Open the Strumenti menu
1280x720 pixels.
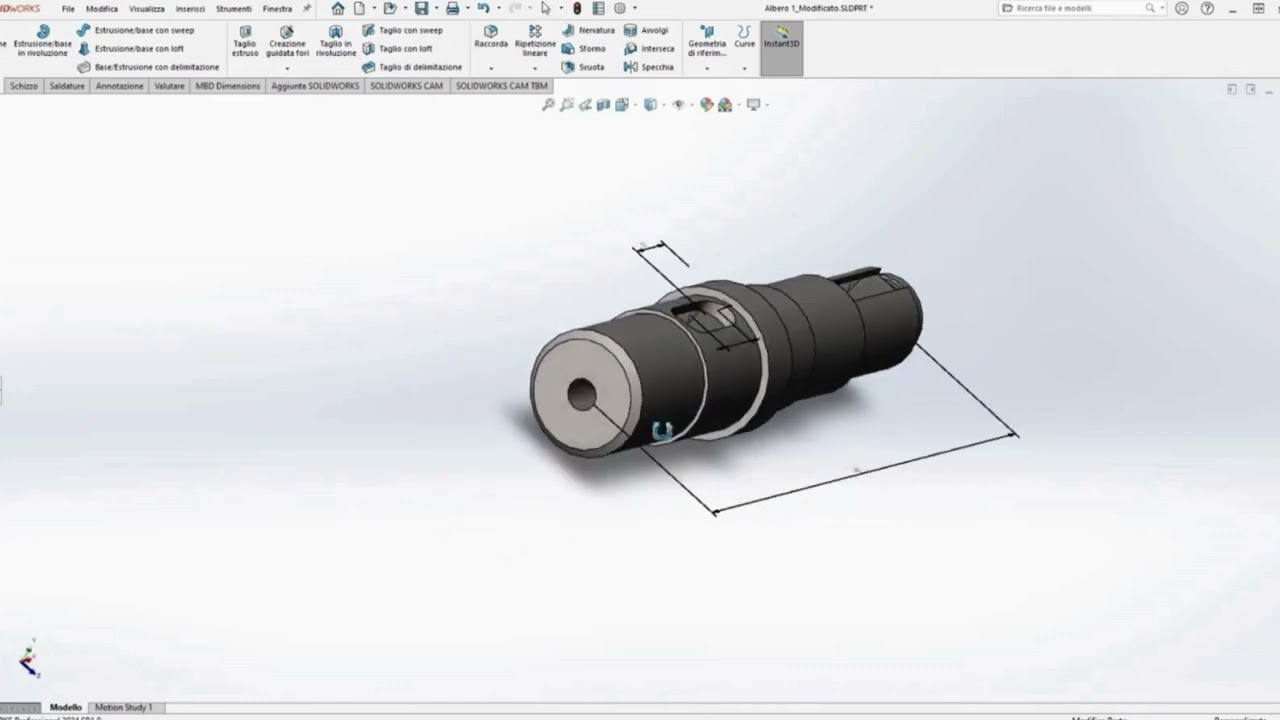tap(234, 9)
